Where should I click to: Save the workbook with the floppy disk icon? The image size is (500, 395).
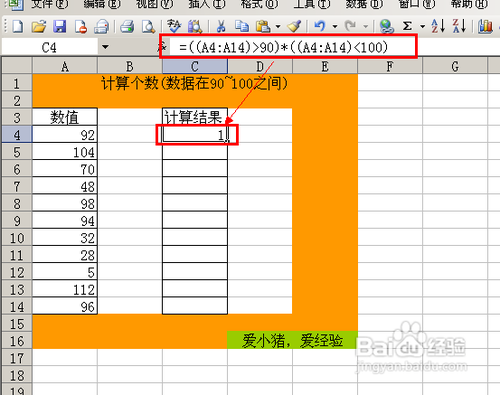60,26
